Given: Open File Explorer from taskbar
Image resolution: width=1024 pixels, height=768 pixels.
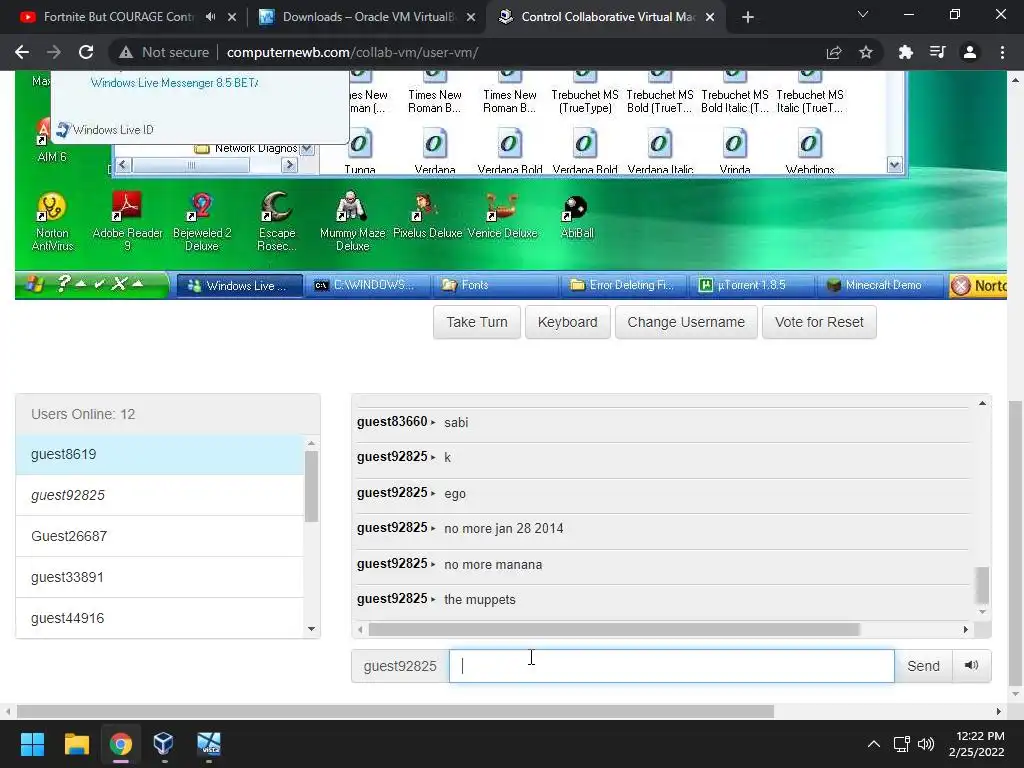Looking at the screenshot, I should point(76,744).
